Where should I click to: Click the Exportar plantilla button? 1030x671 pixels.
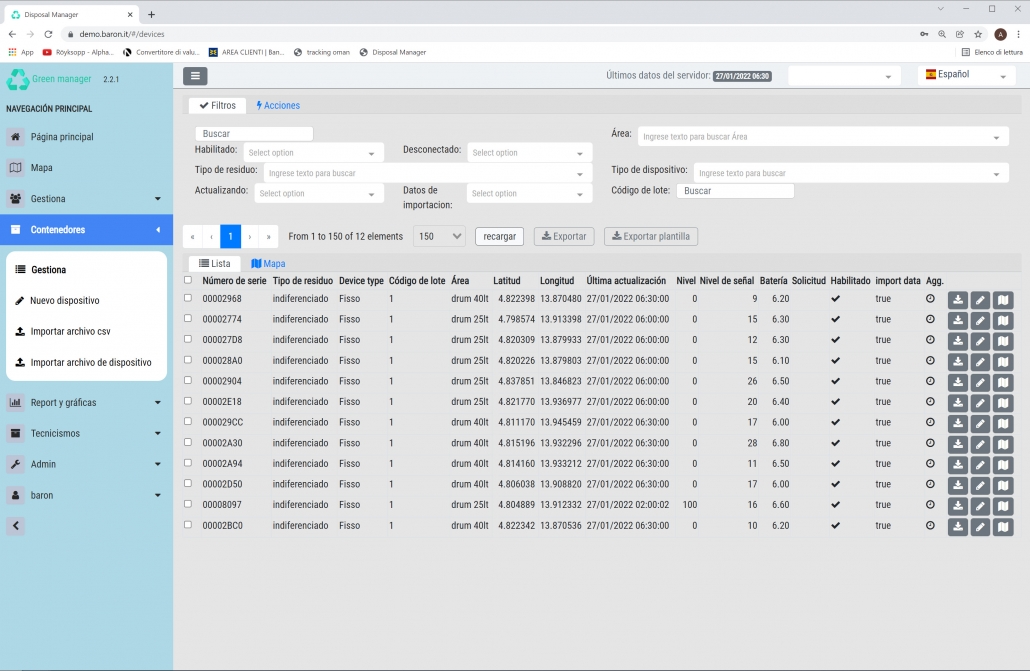pos(650,237)
